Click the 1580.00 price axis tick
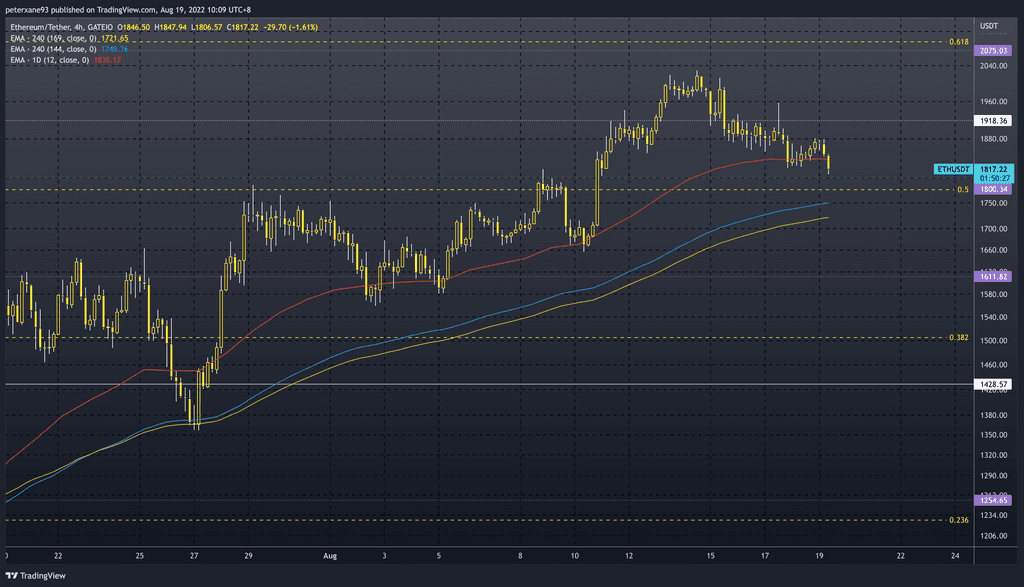The height and width of the screenshot is (587, 1024). tap(994, 294)
